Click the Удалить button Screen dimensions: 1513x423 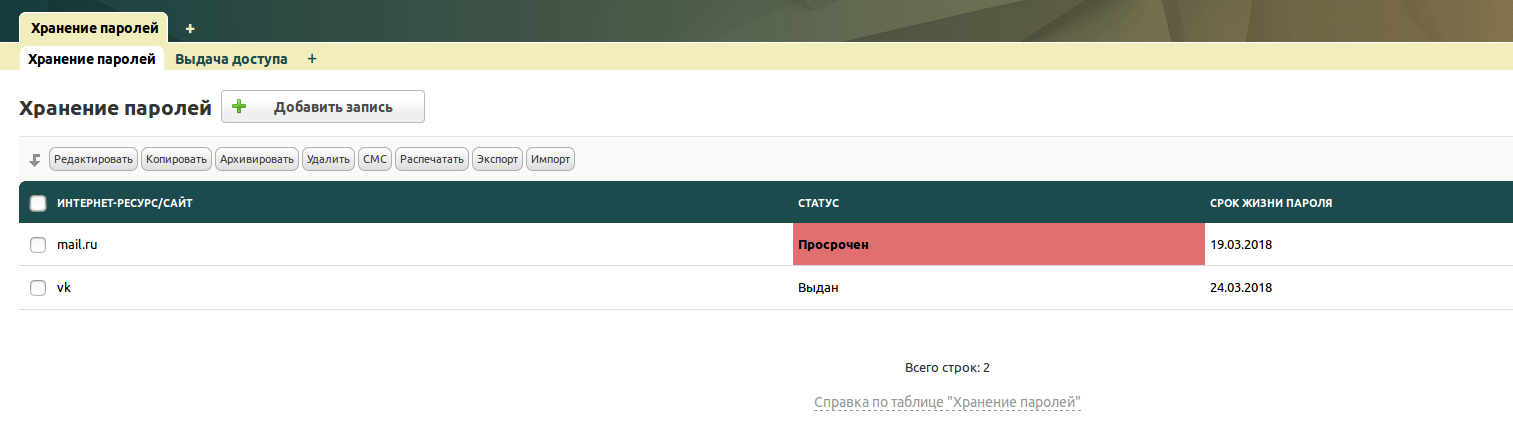[328, 159]
